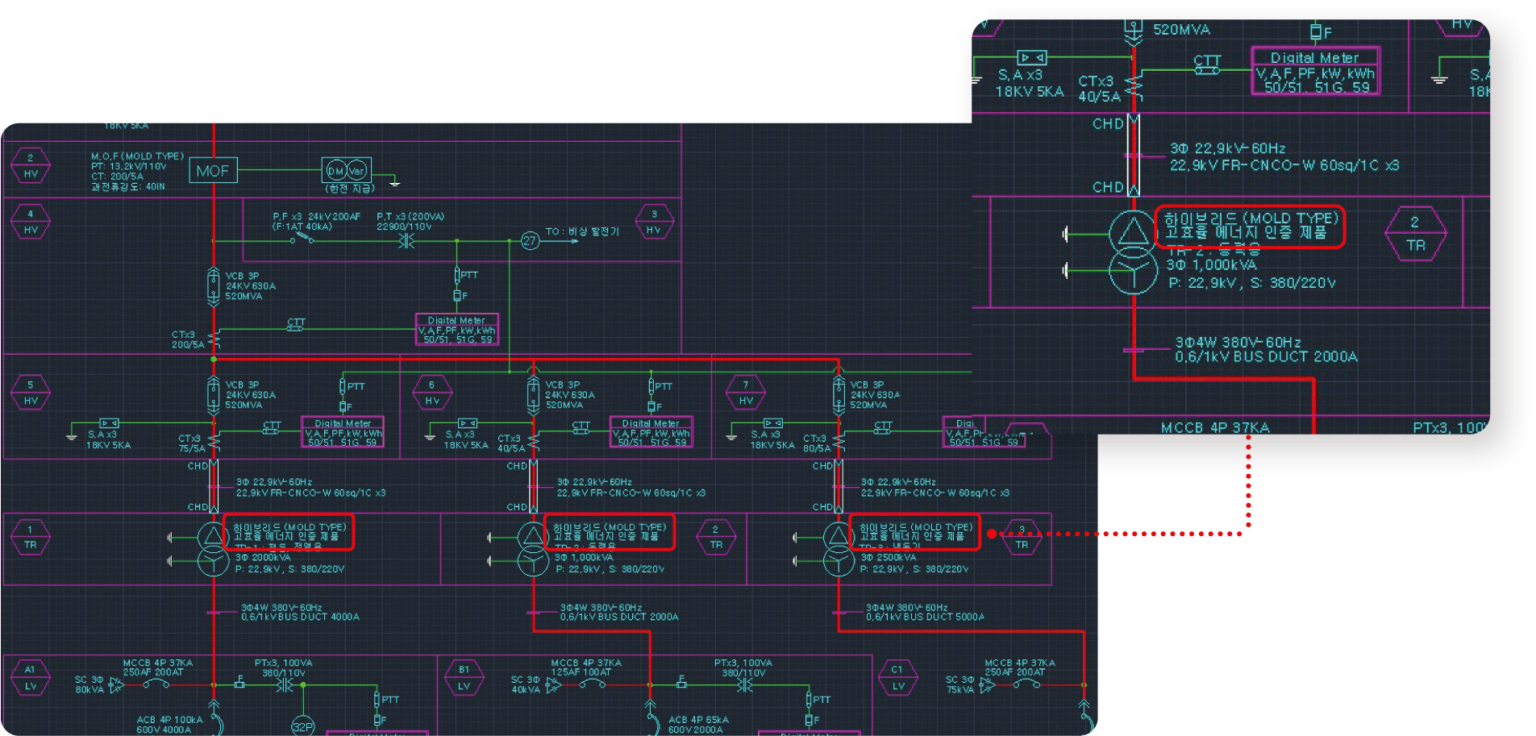Select the MOF symbol near the top

coord(215,172)
